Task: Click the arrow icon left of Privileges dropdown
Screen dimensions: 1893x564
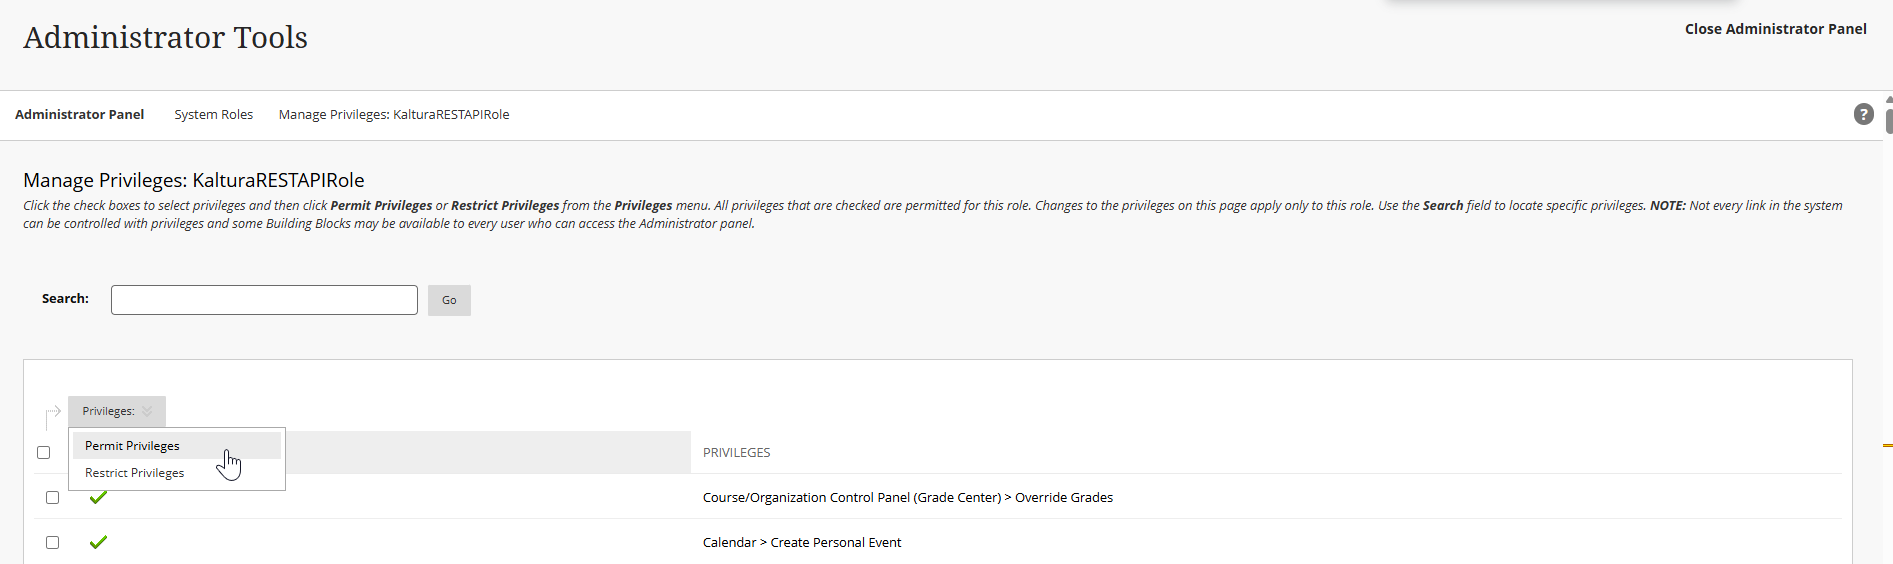Action: pos(53,414)
